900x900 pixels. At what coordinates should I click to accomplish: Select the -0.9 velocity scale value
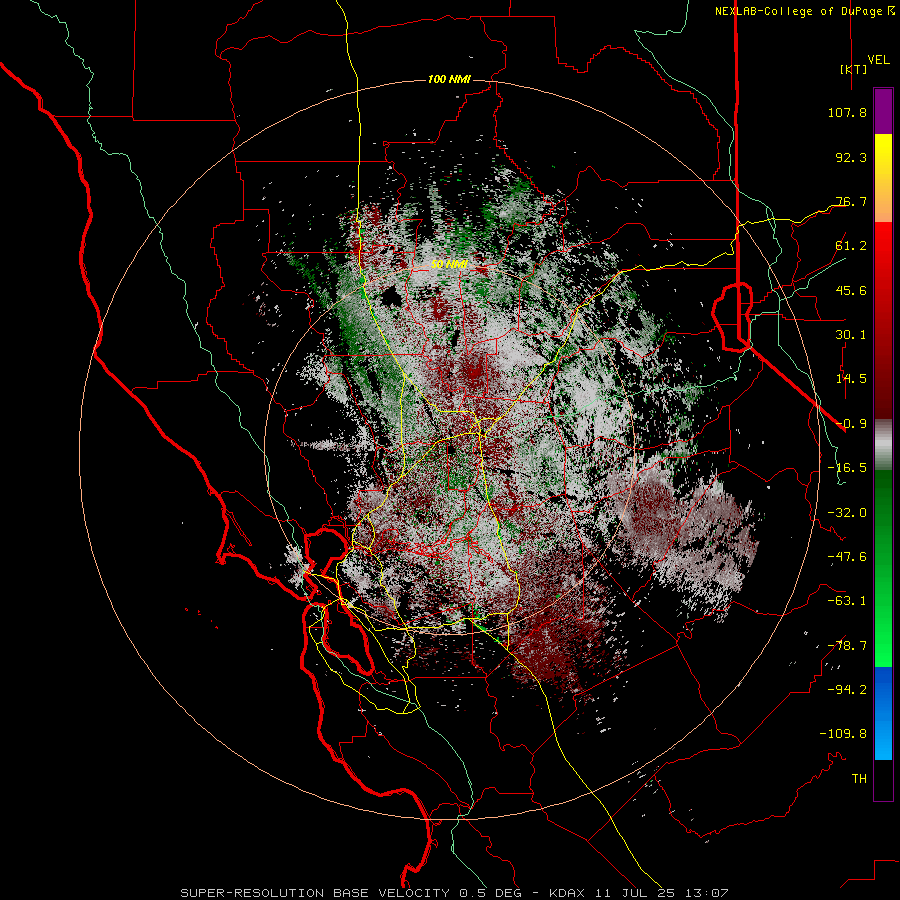pyautogui.click(x=851, y=424)
